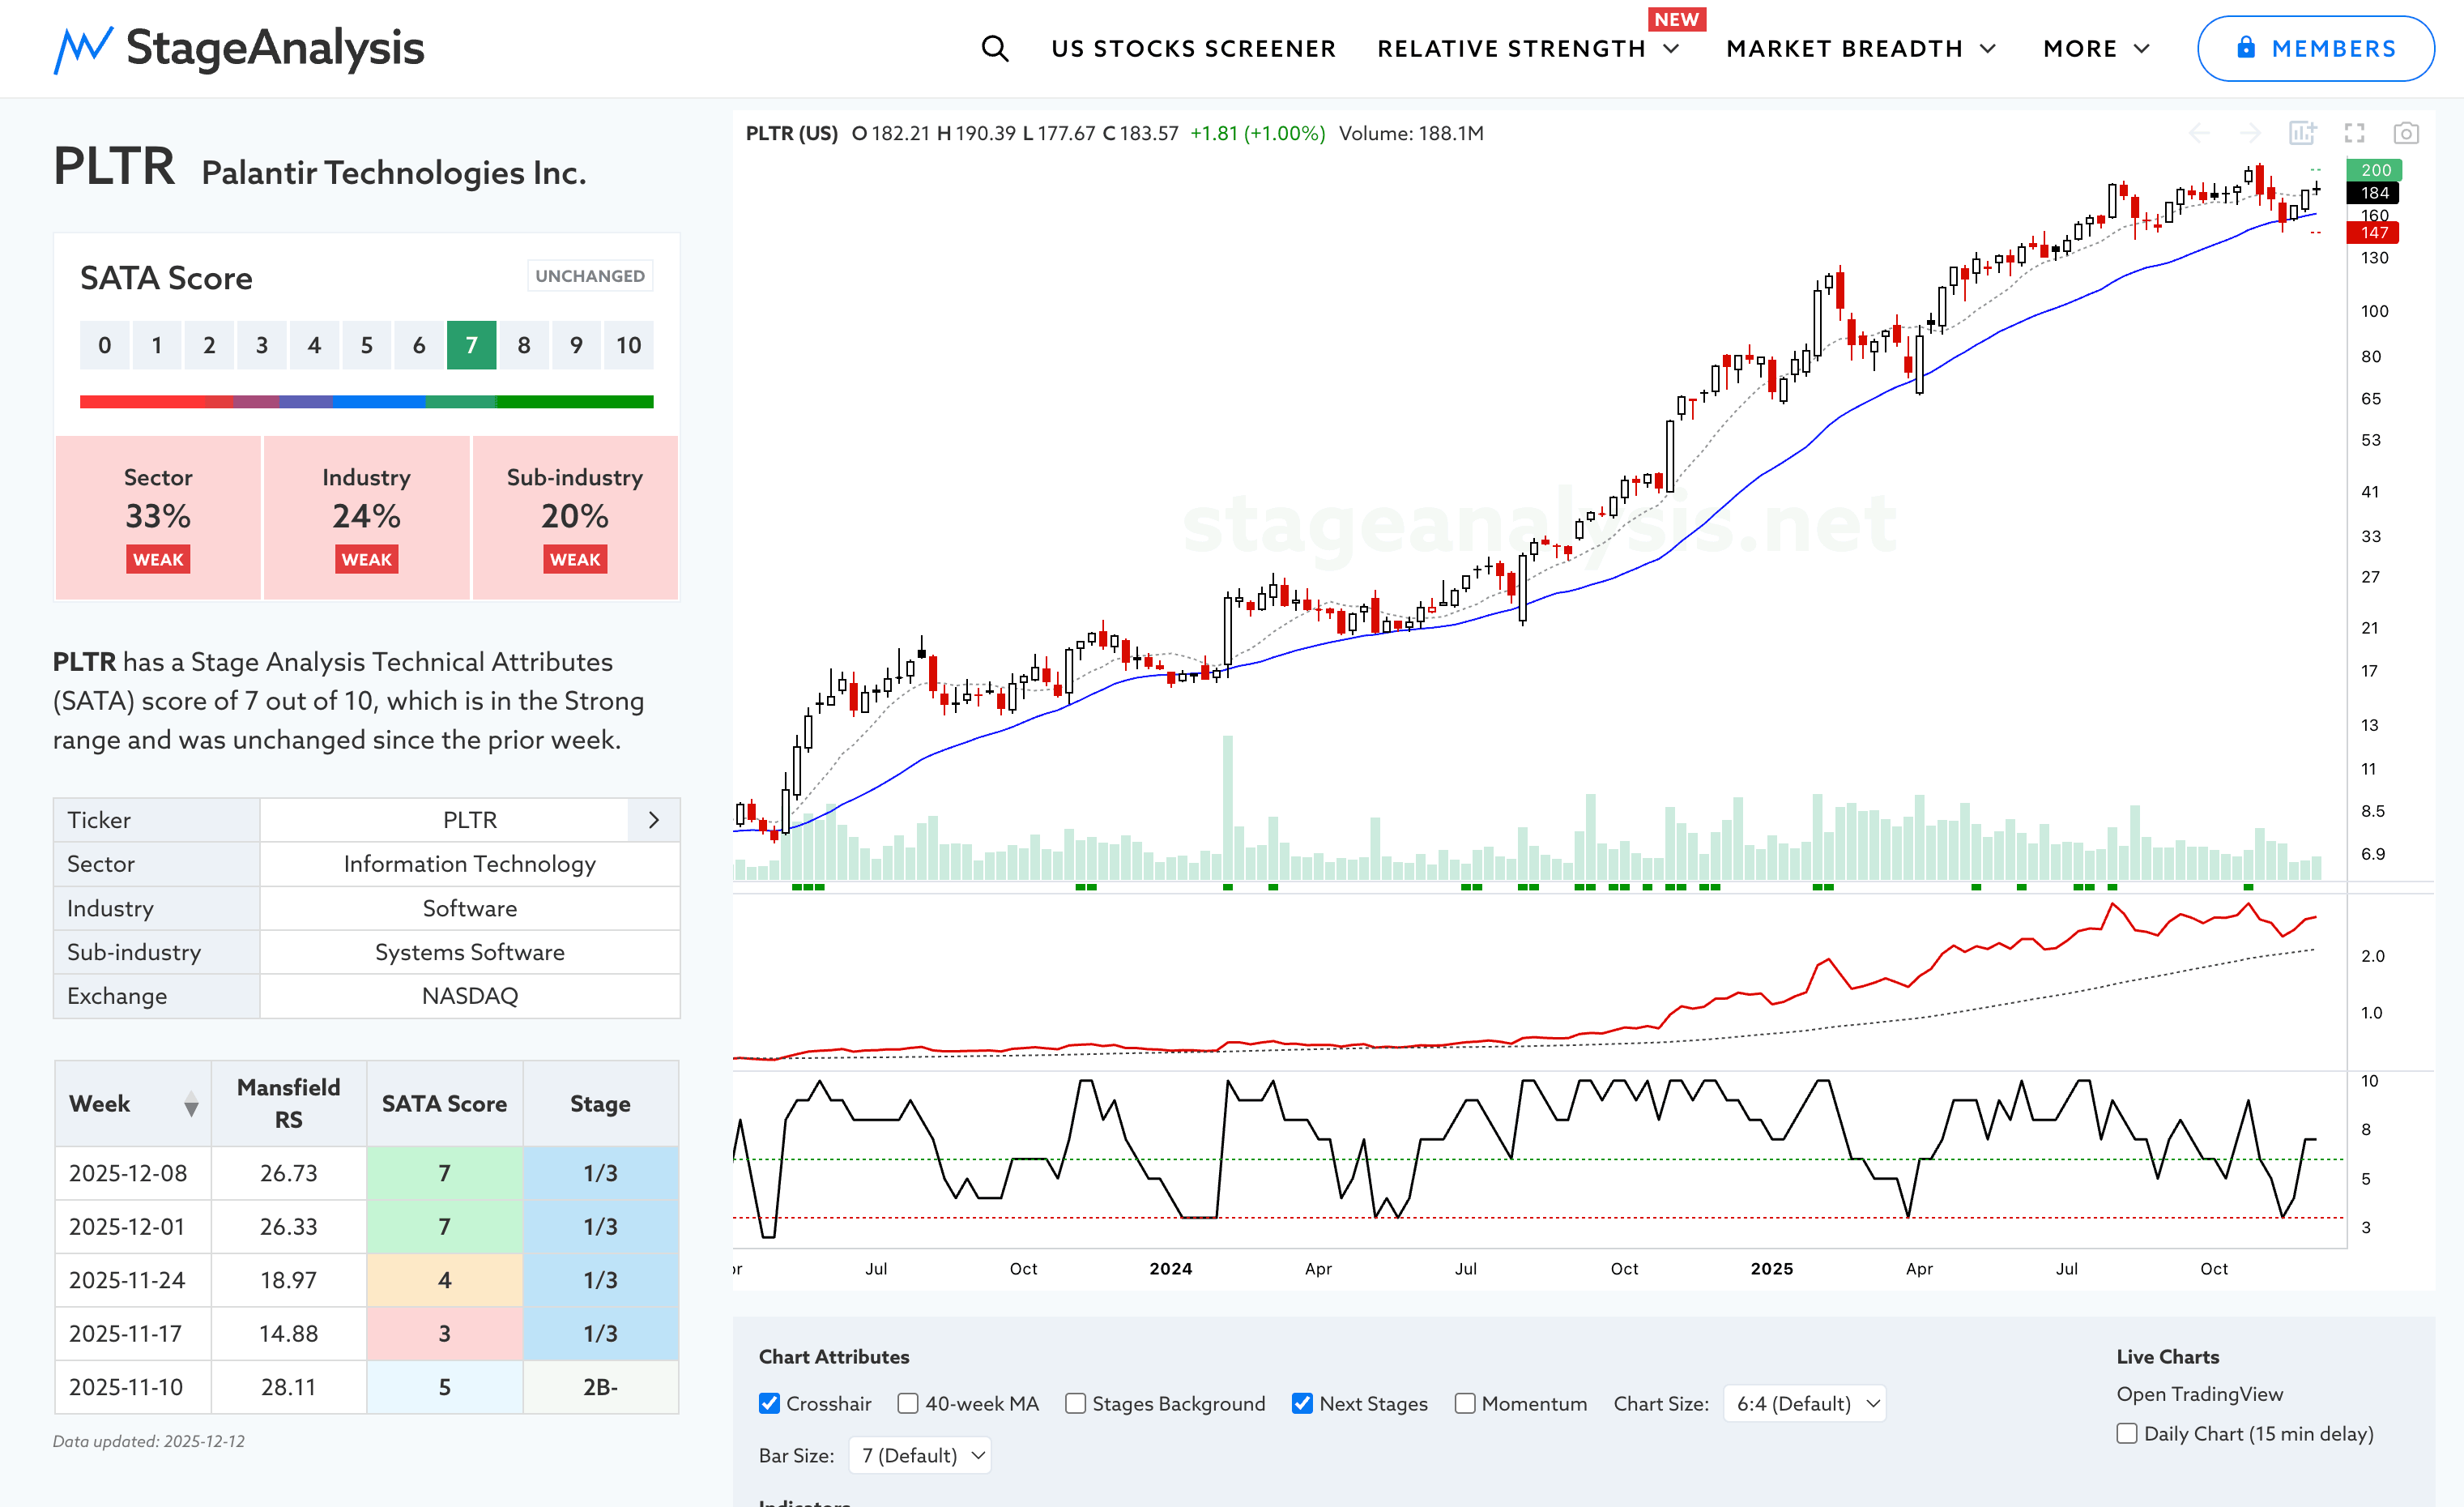
Task: Click the chart back arrow icon
Action: (x=2199, y=133)
